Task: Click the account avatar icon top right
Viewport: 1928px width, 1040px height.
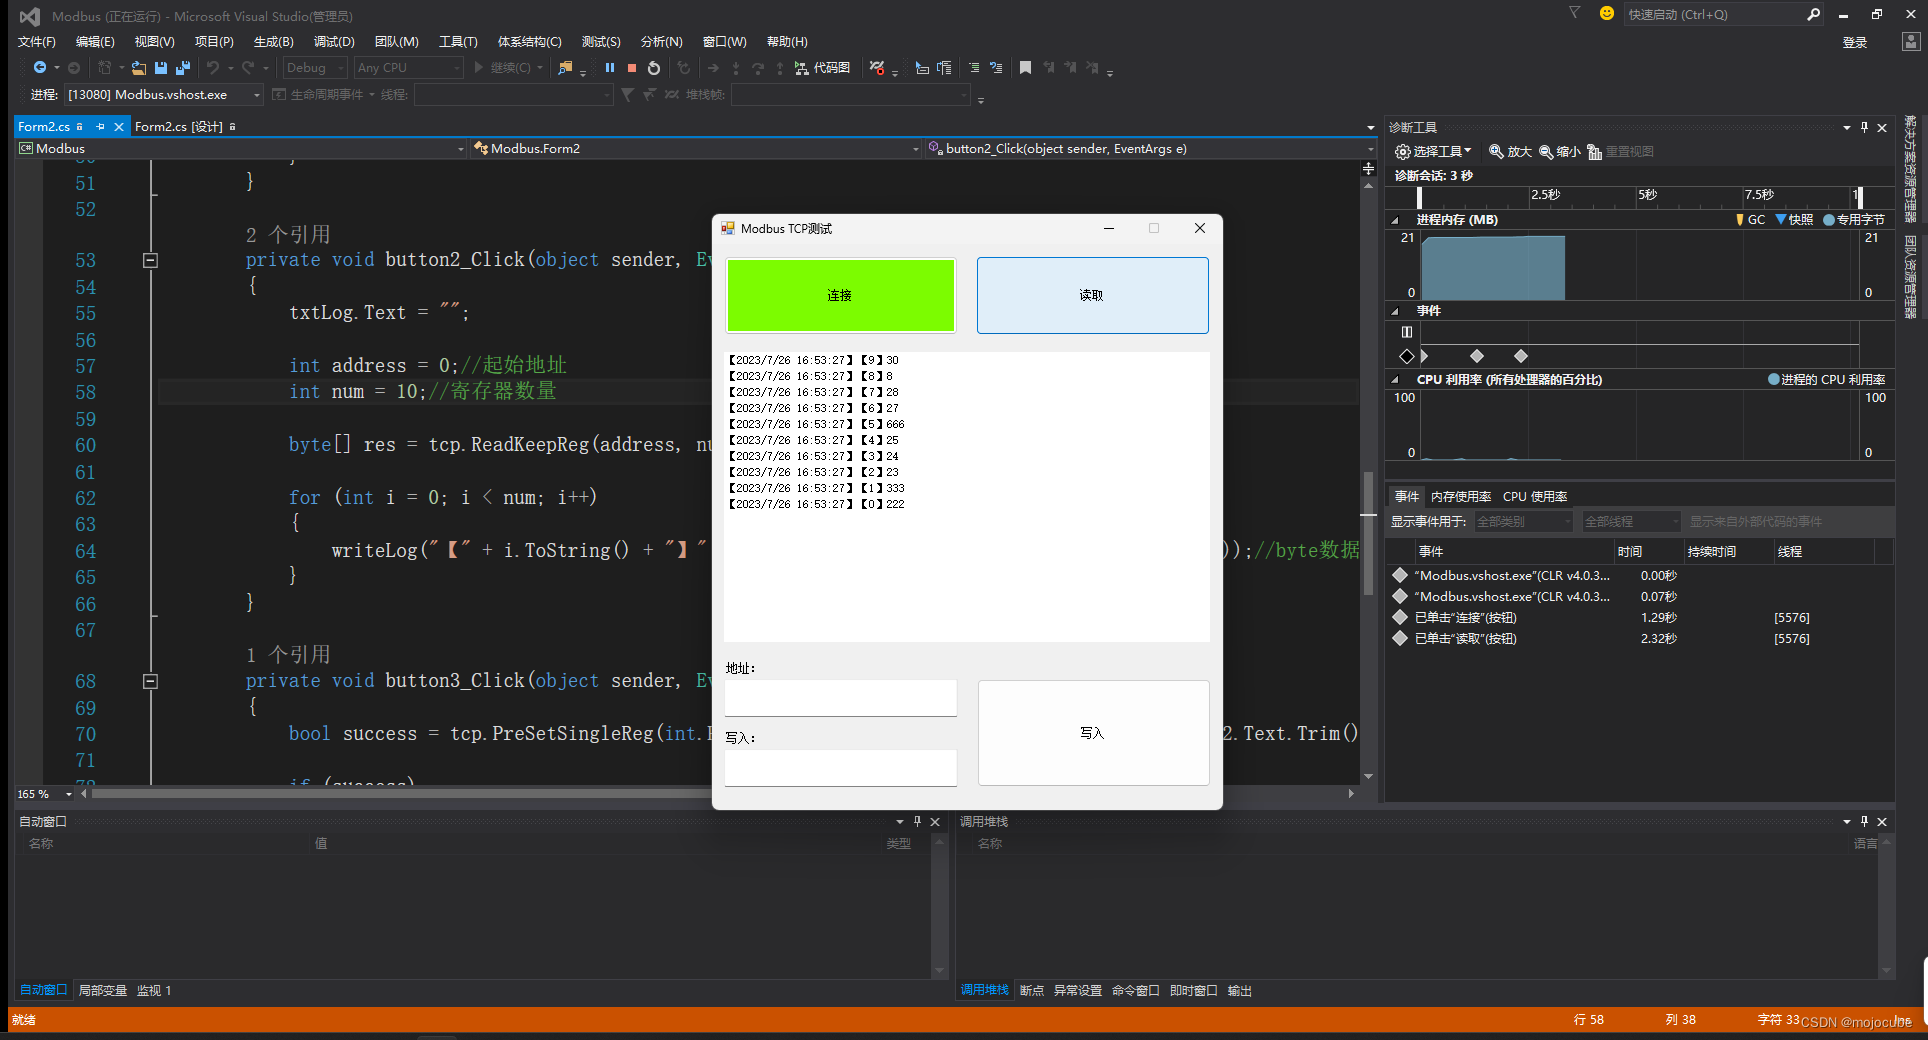Action: (x=1911, y=41)
